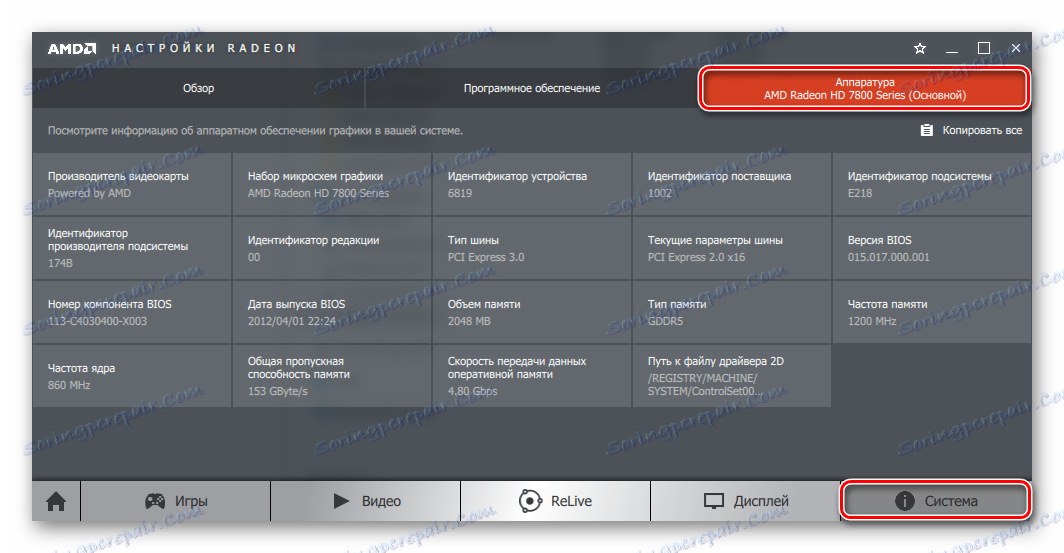Click the clipboard icon beside Копировать все

point(926,130)
